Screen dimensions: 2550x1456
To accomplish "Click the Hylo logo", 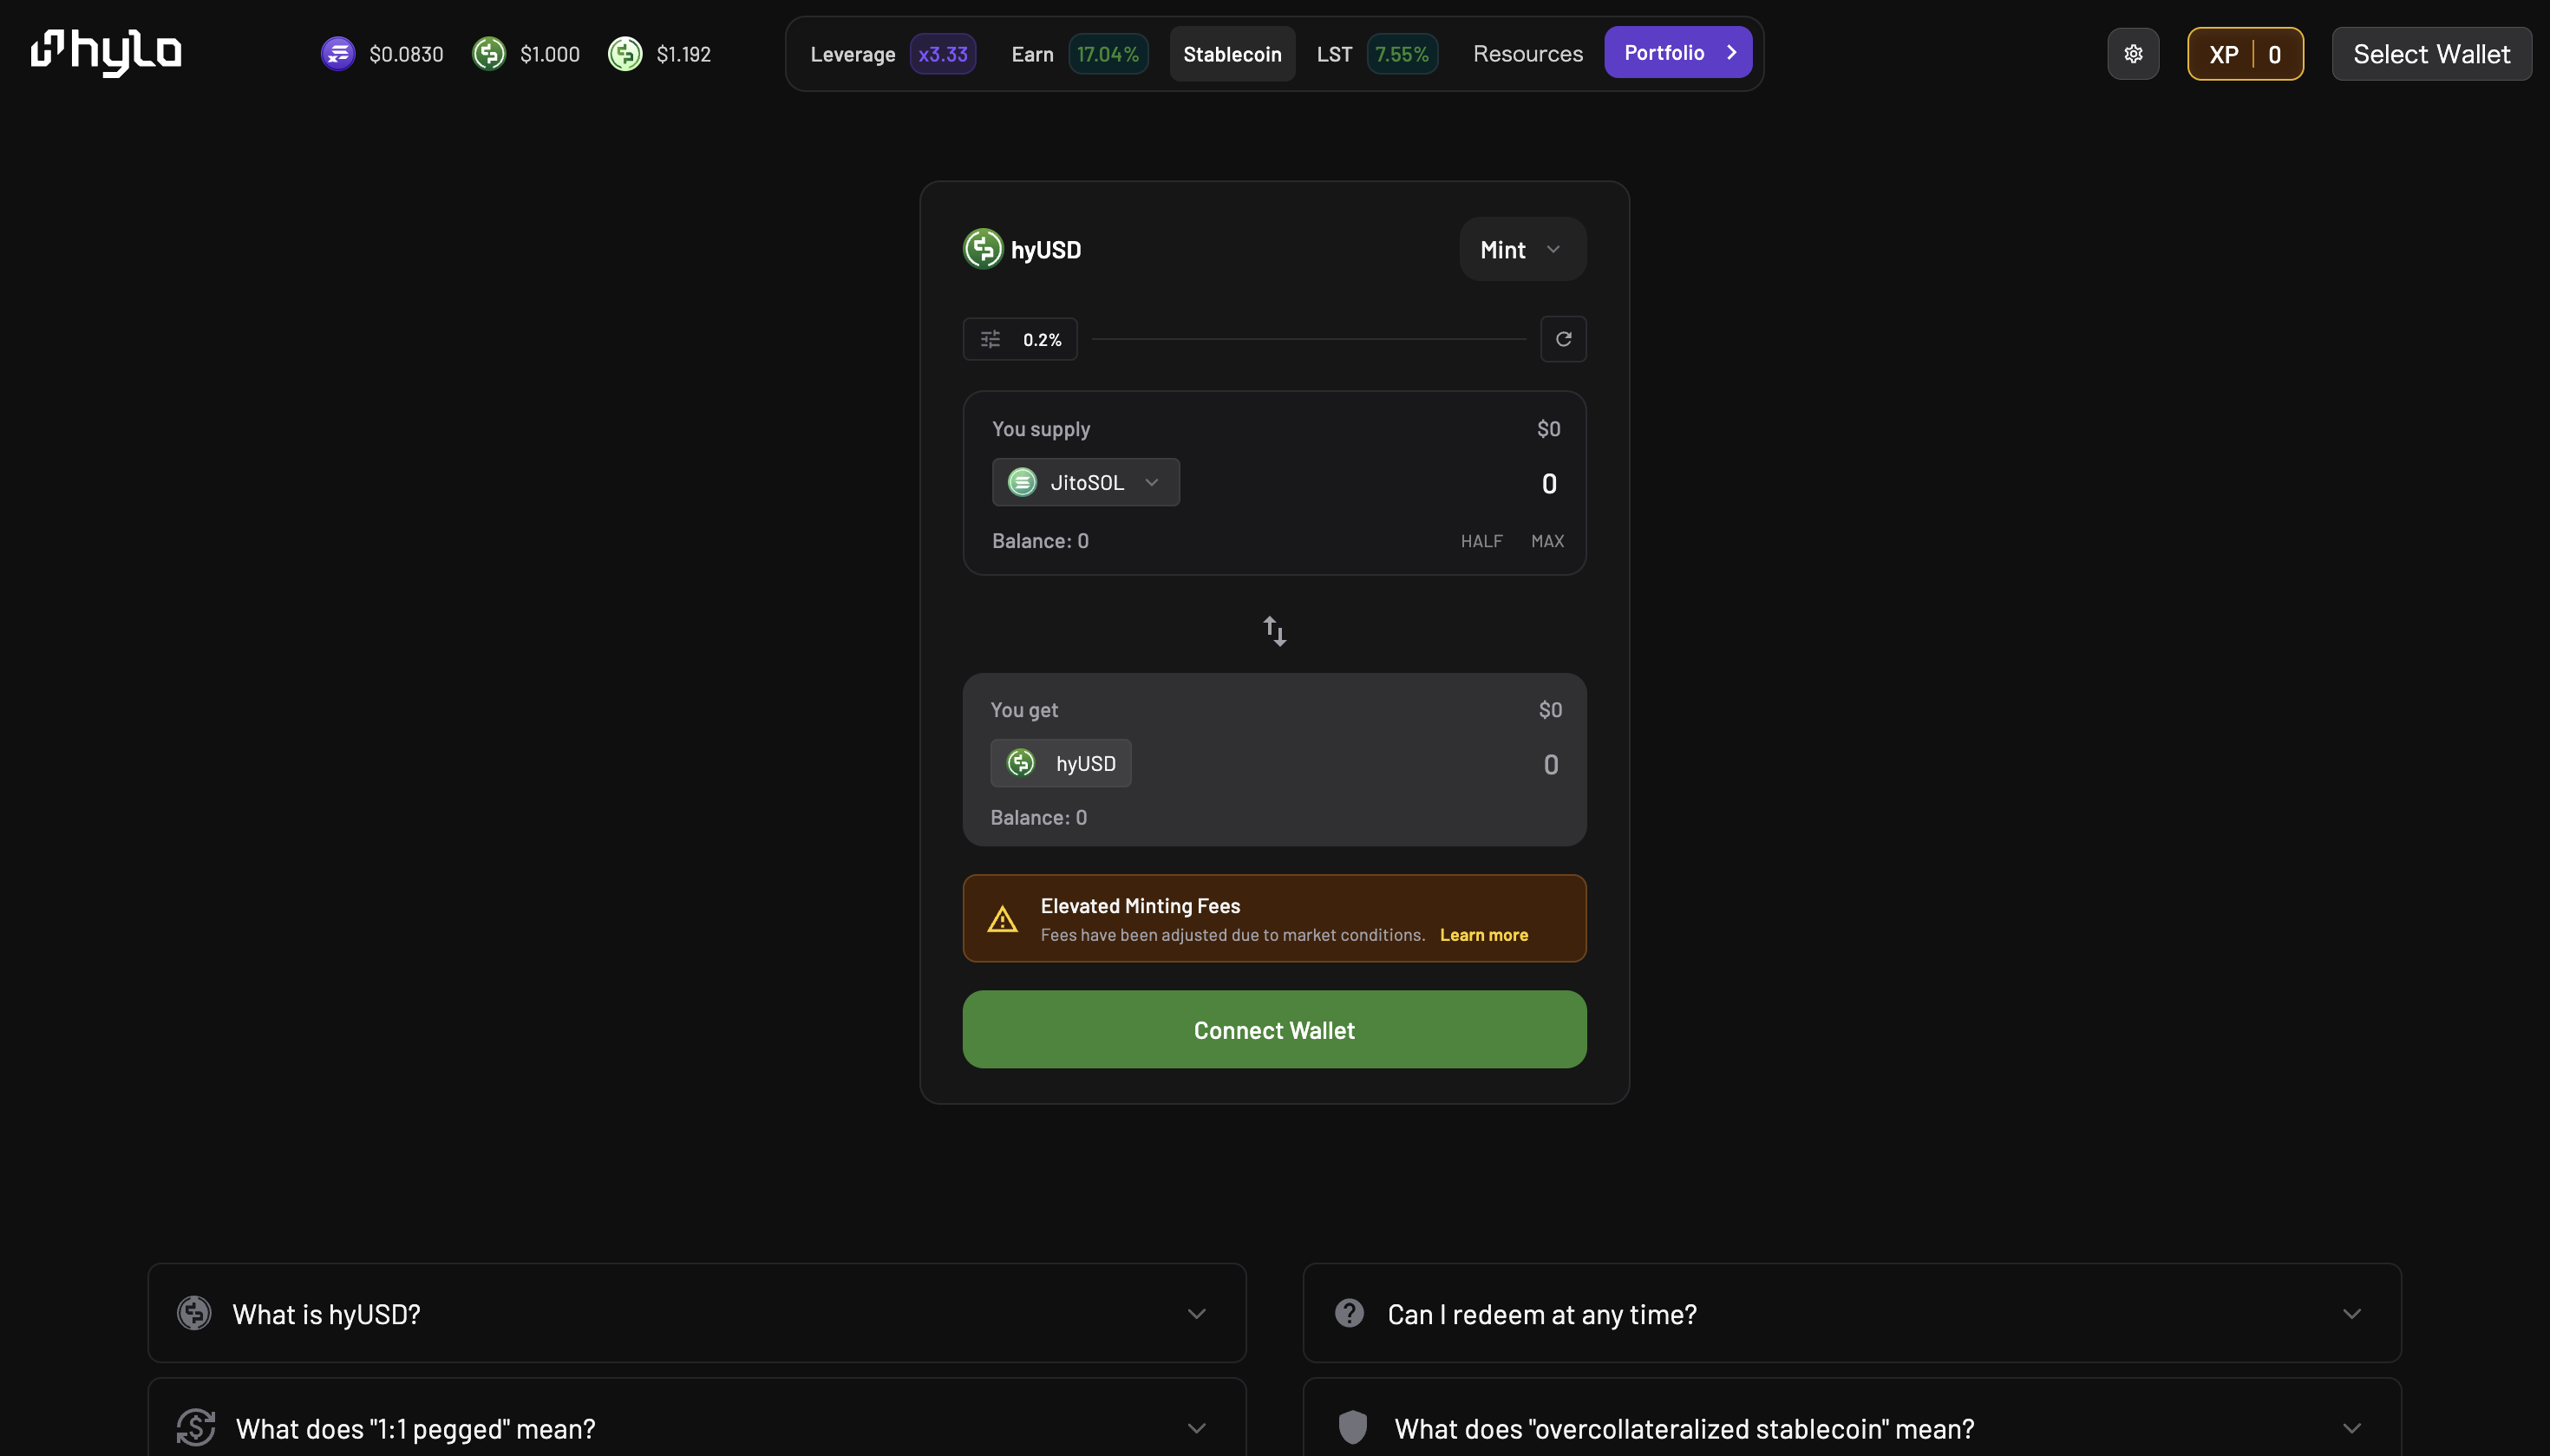I will pyautogui.click(x=106, y=53).
